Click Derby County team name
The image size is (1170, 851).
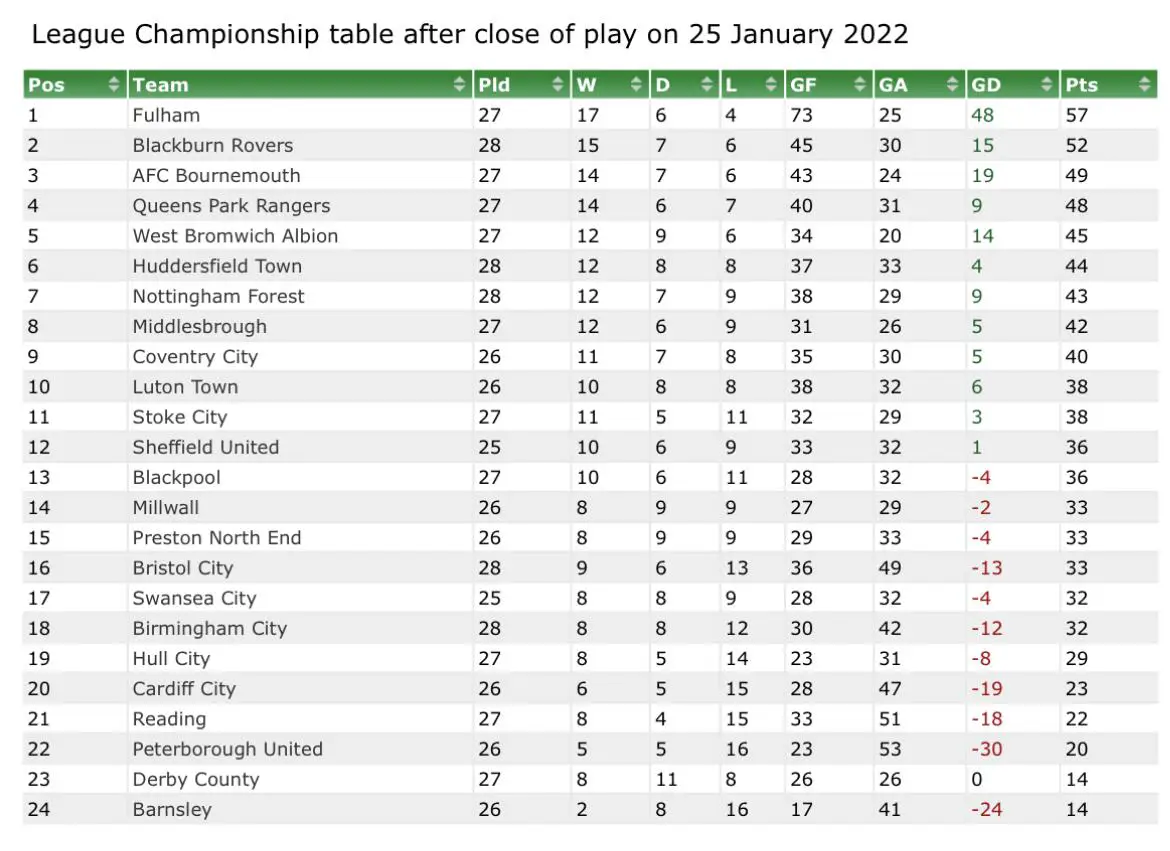pos(195,779)
